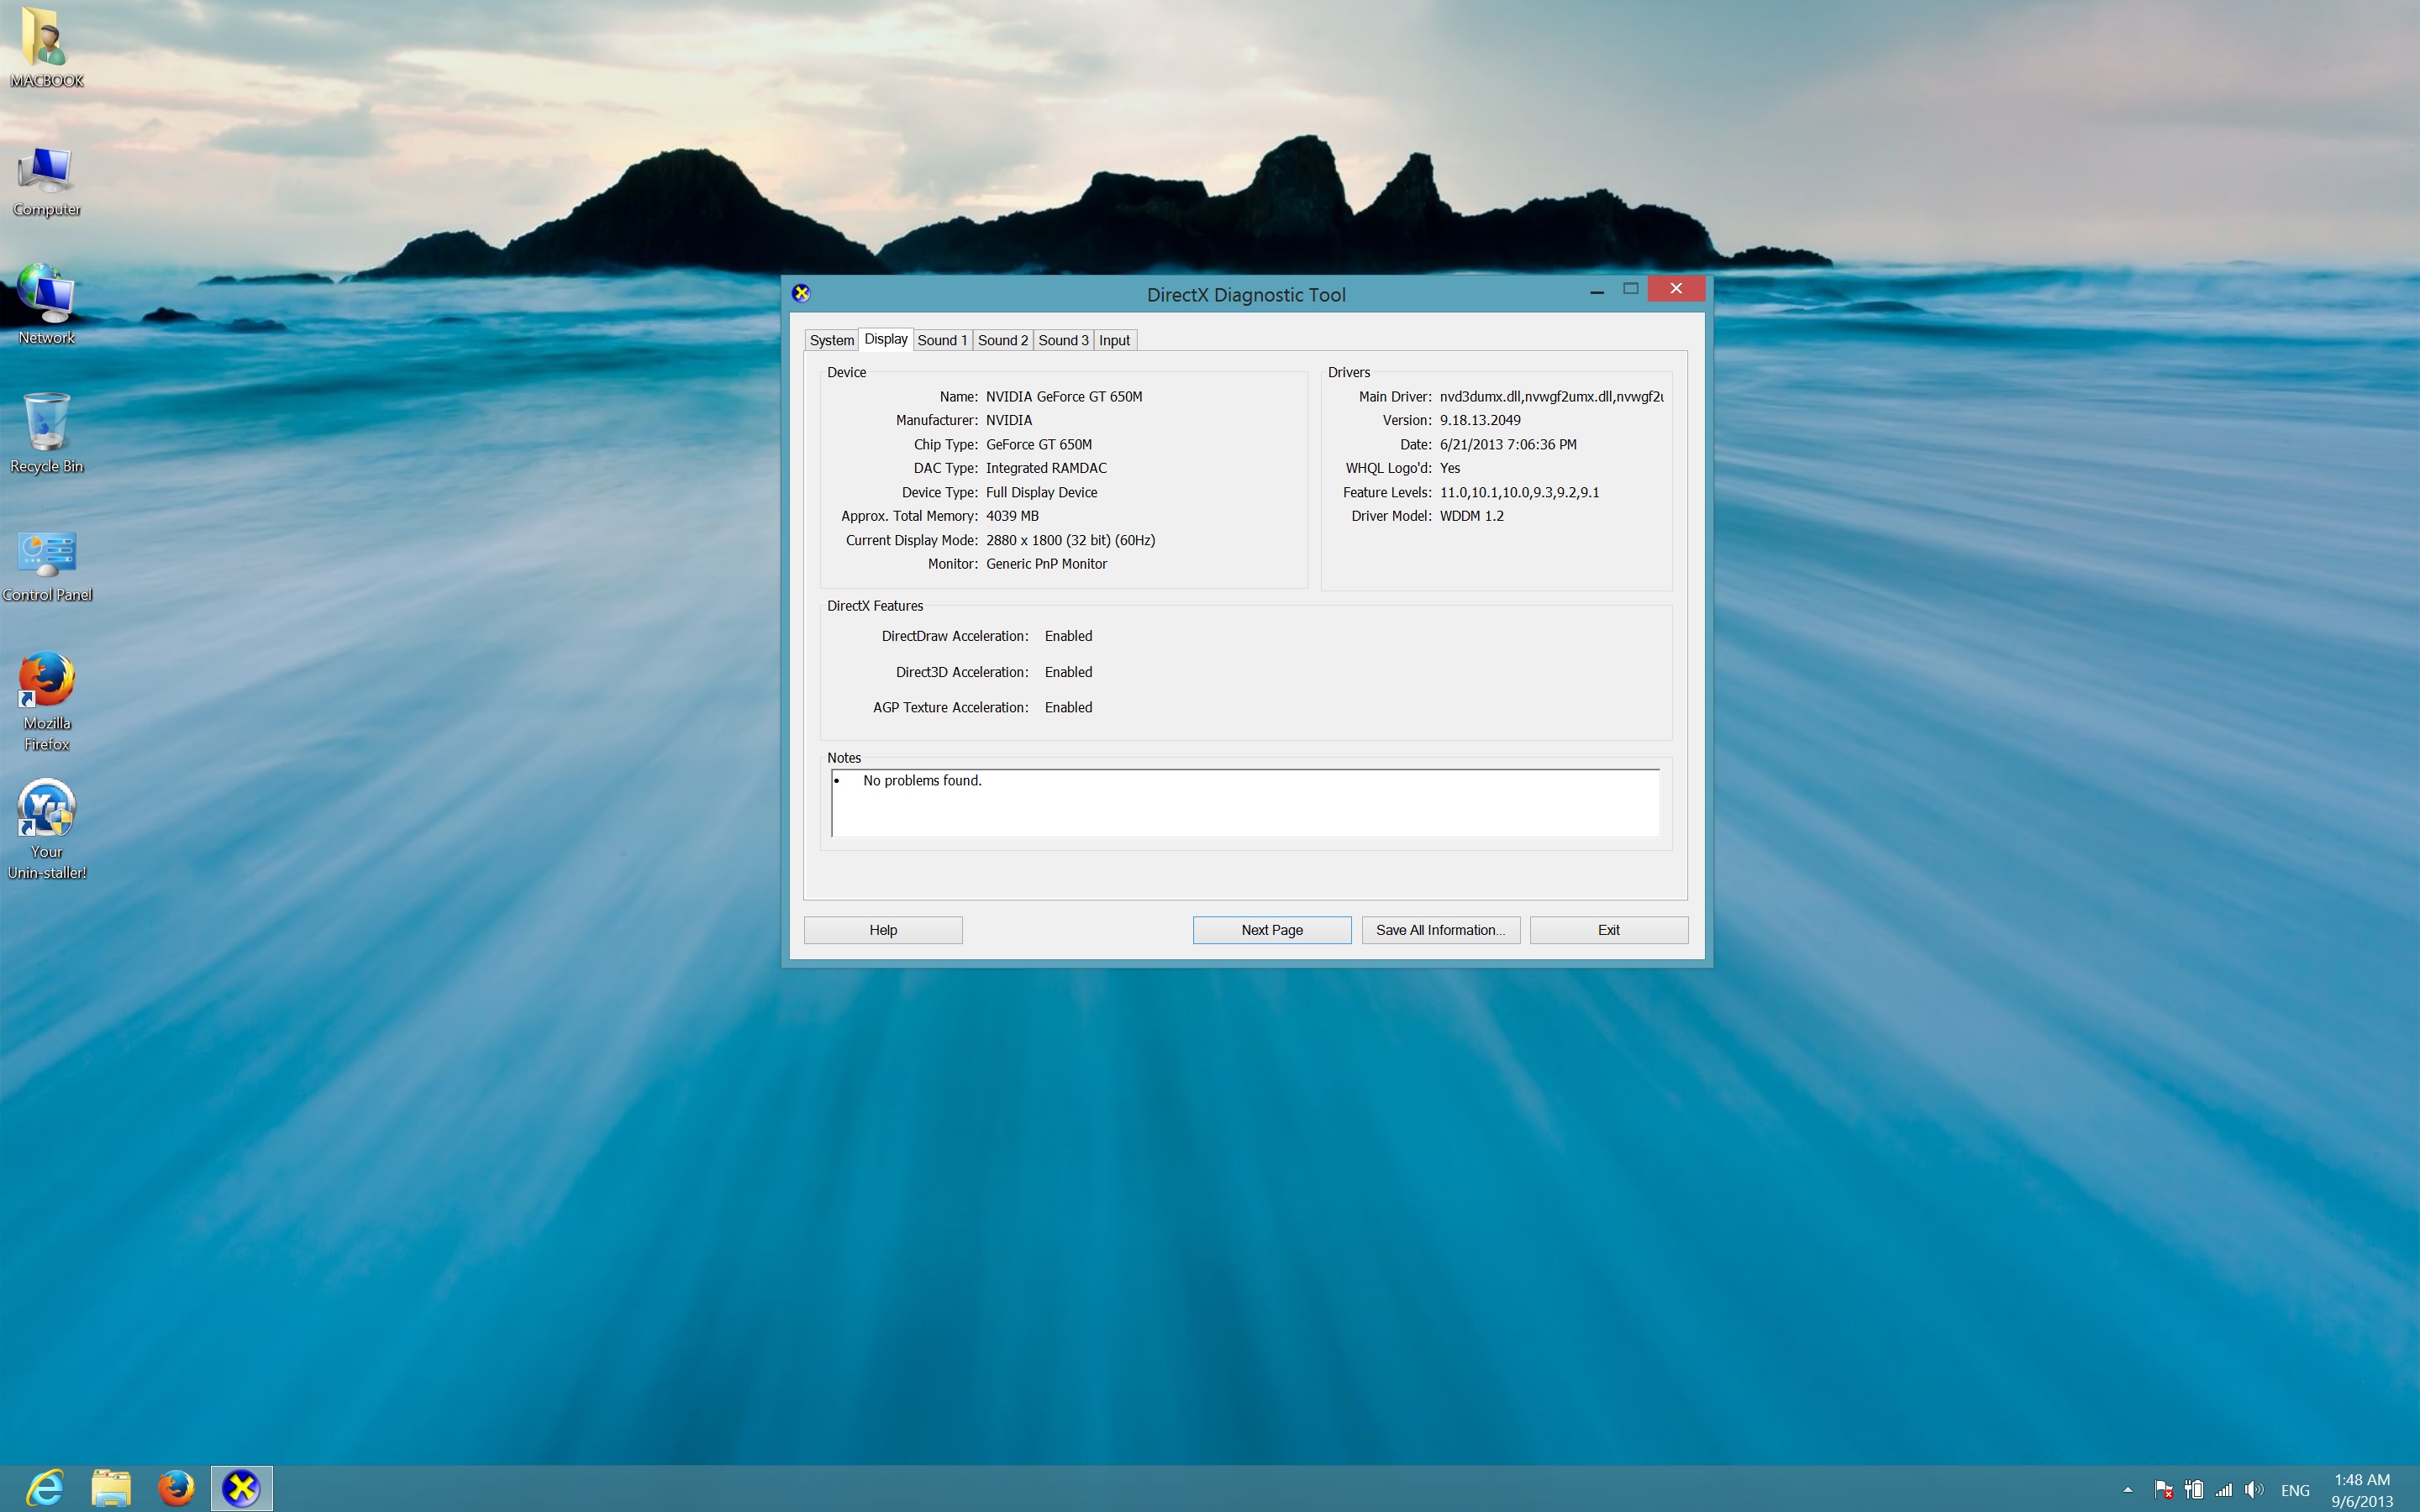Switch to the Sound 1 tab
This screenshot has height=1512, width=2420.
(x=942, y=340)
